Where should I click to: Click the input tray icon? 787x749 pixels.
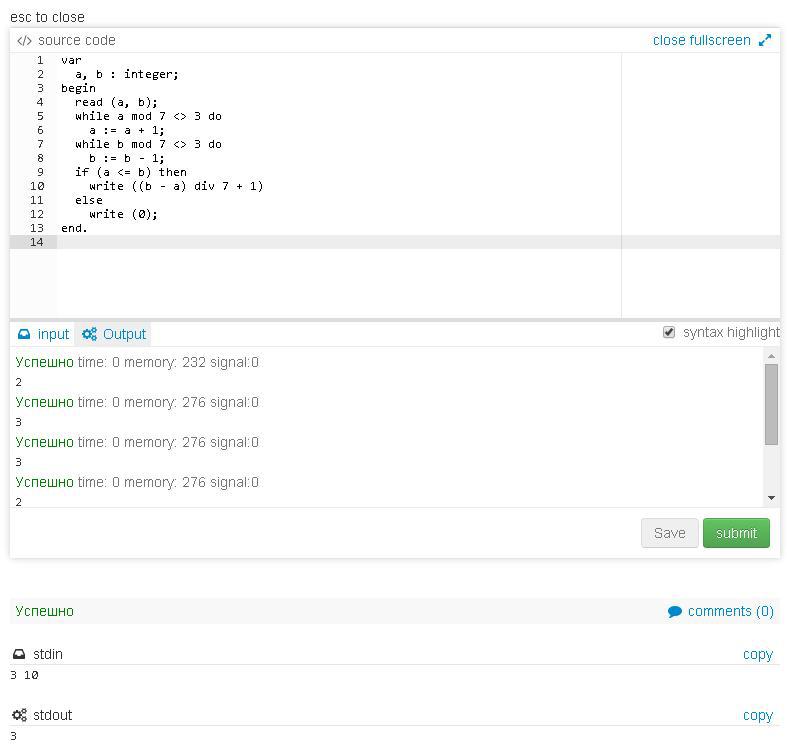pyautogui.click(x=24, y=334)
